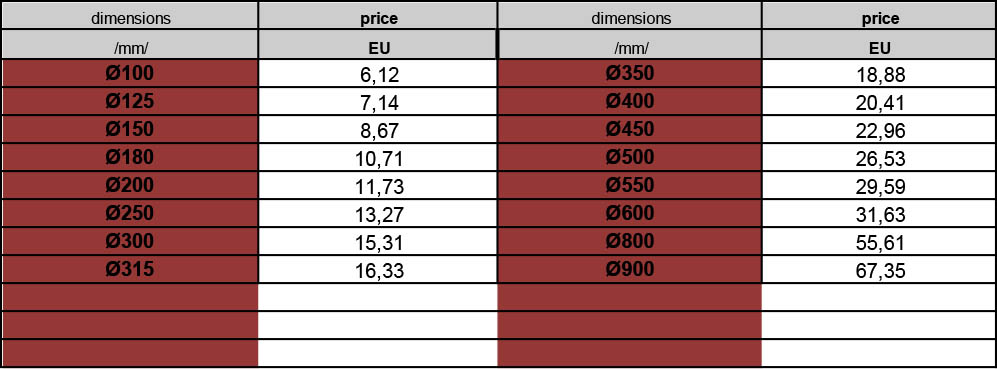
Task: Select the Ø800 dimension cell
Action: [x=629, y=241]
